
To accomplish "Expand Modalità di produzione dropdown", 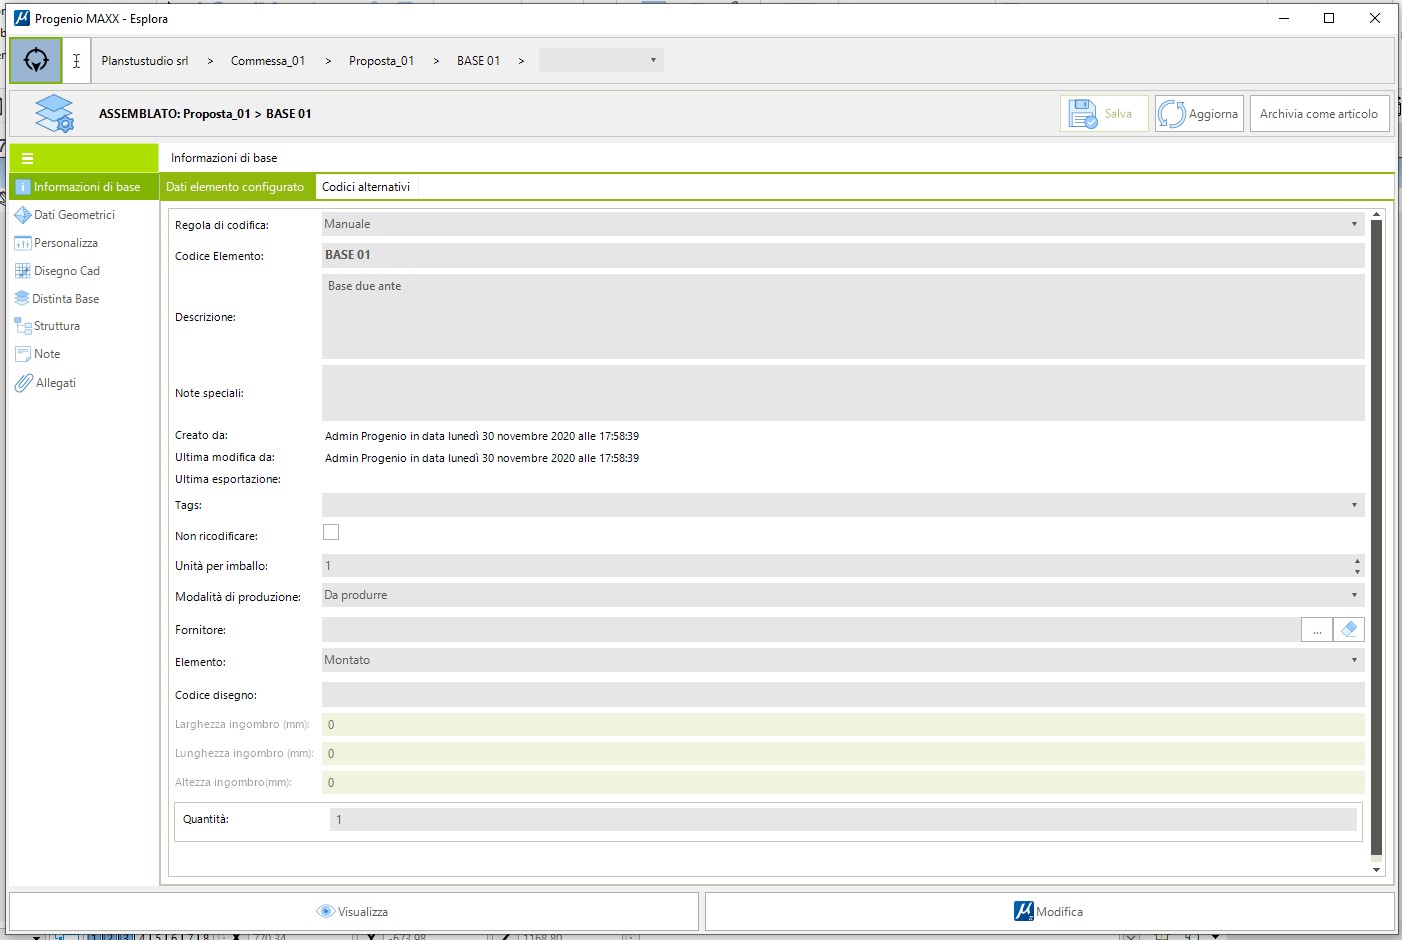I will (1354, 595).
